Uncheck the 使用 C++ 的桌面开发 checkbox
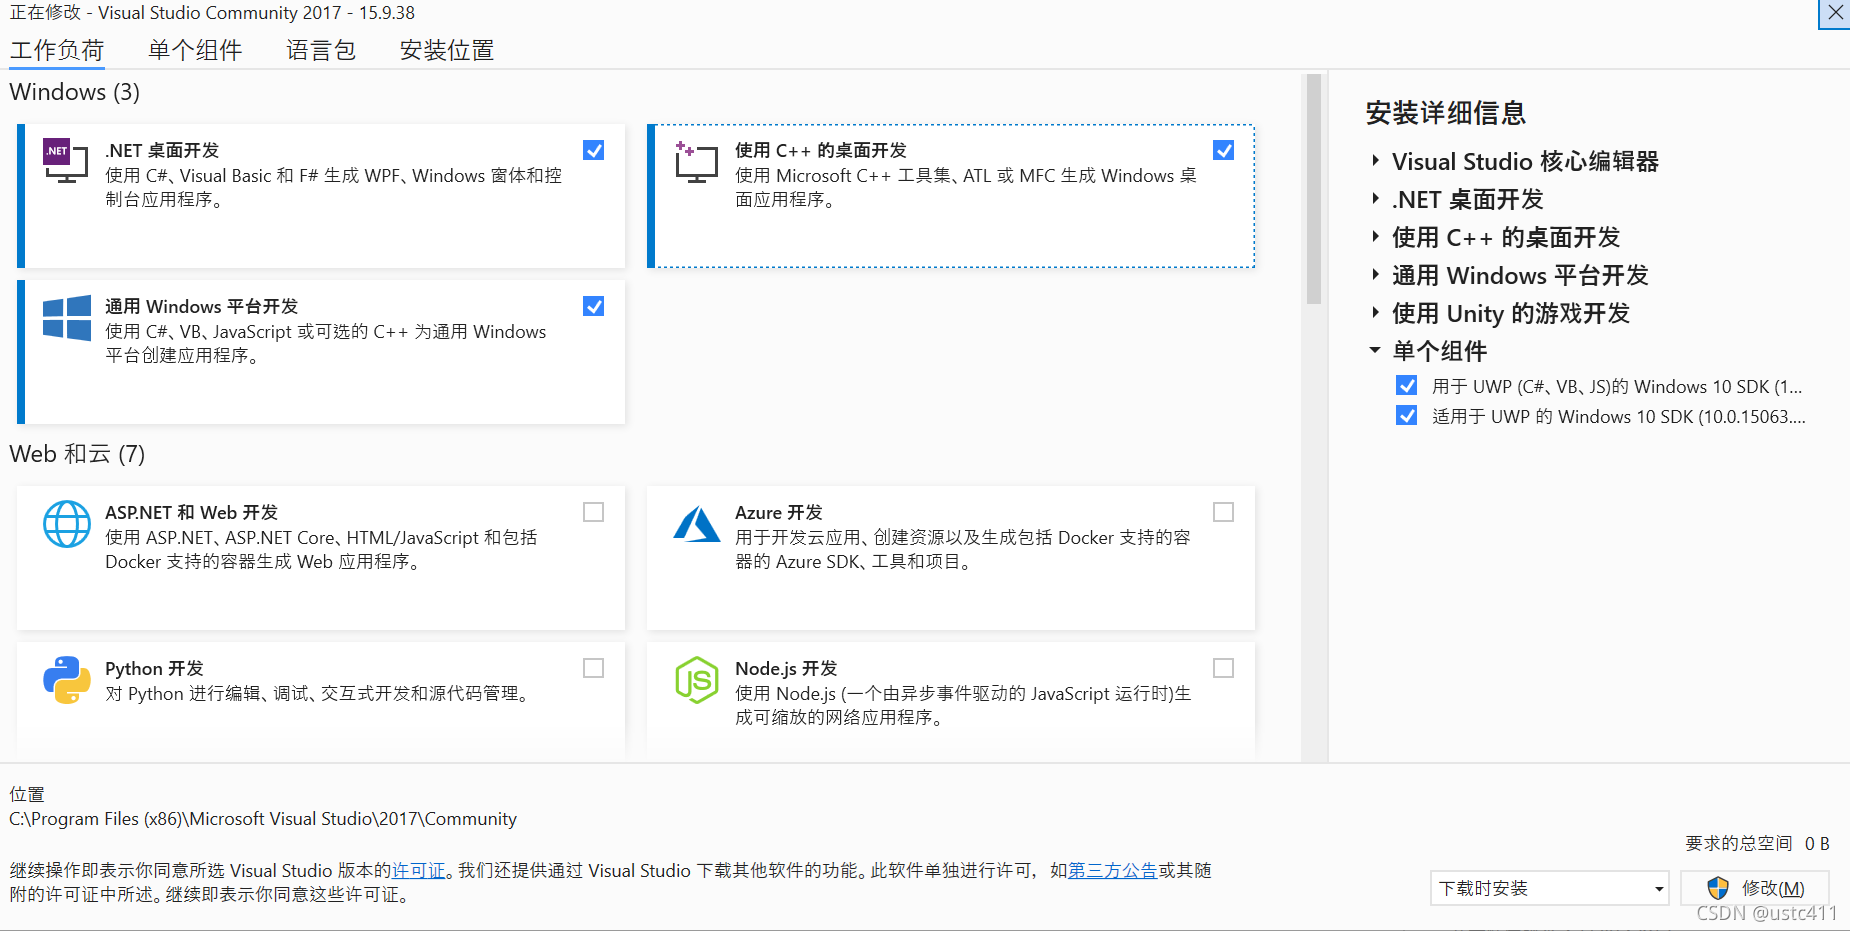Image resolution: width=1850 pixels, height=931 pixels. click(1224, 150)
